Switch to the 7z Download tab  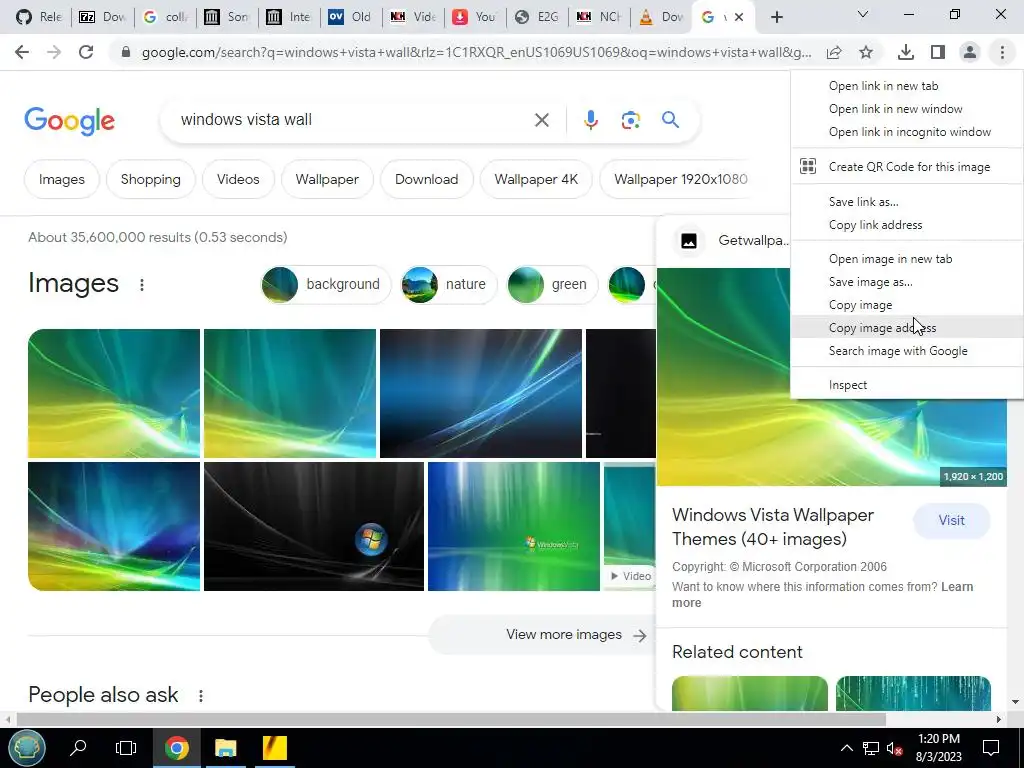point(103,17)
